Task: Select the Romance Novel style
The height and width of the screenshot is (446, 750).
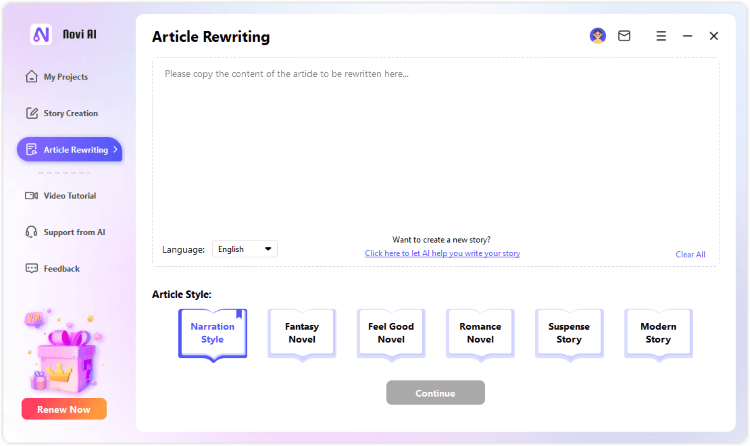Action: pyautogui.click(x=480, y=334)
